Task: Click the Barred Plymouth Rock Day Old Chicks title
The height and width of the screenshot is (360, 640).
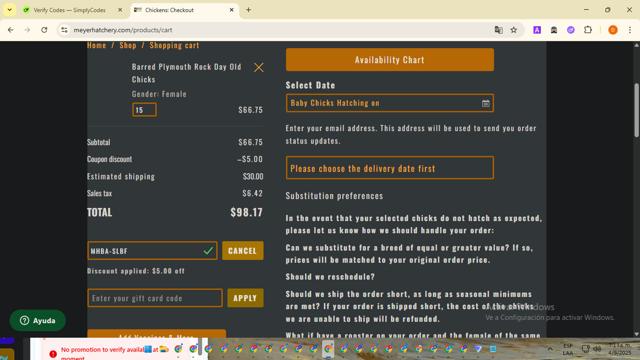Action: 187,73
